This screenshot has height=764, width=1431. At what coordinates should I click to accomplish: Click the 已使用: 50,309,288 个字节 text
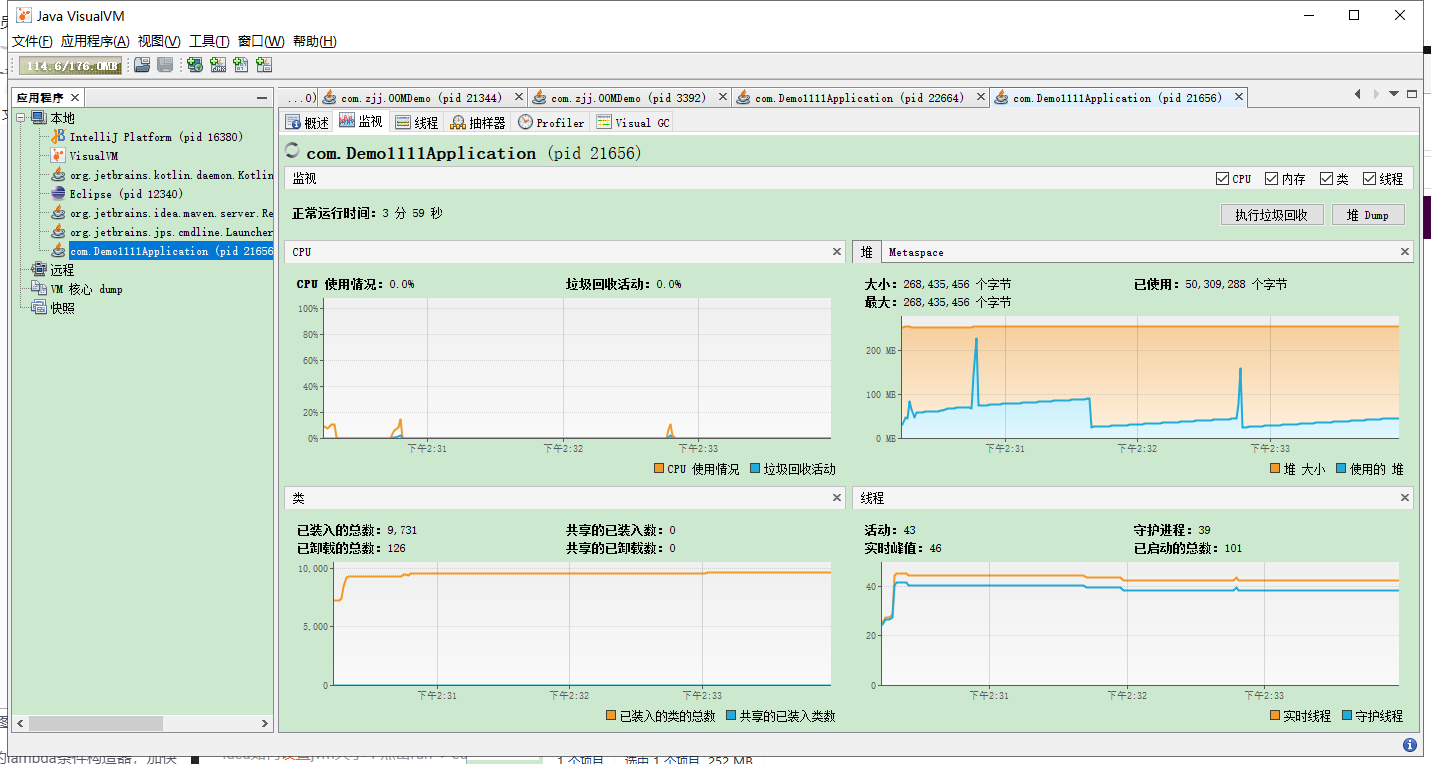[1210, 284]
